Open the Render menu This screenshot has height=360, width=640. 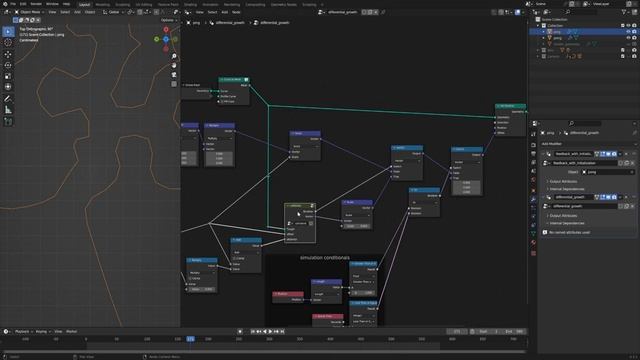tap(36, 4)
